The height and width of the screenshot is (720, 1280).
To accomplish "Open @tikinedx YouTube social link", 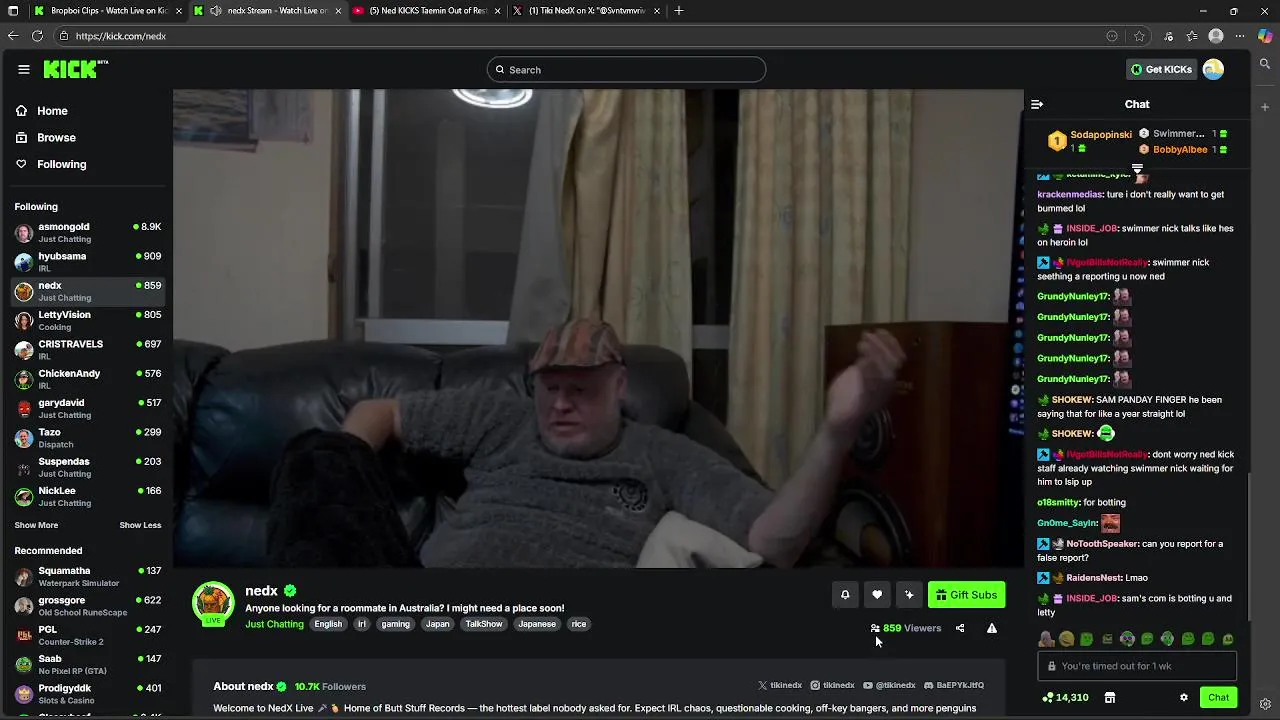I will point(889,685).
